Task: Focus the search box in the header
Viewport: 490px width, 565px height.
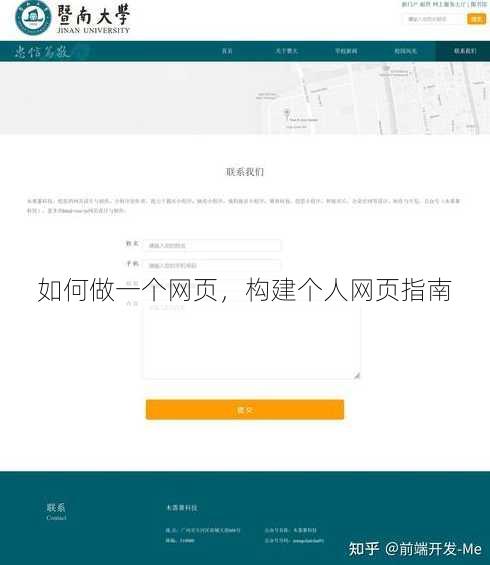Action: coord(433,19)
